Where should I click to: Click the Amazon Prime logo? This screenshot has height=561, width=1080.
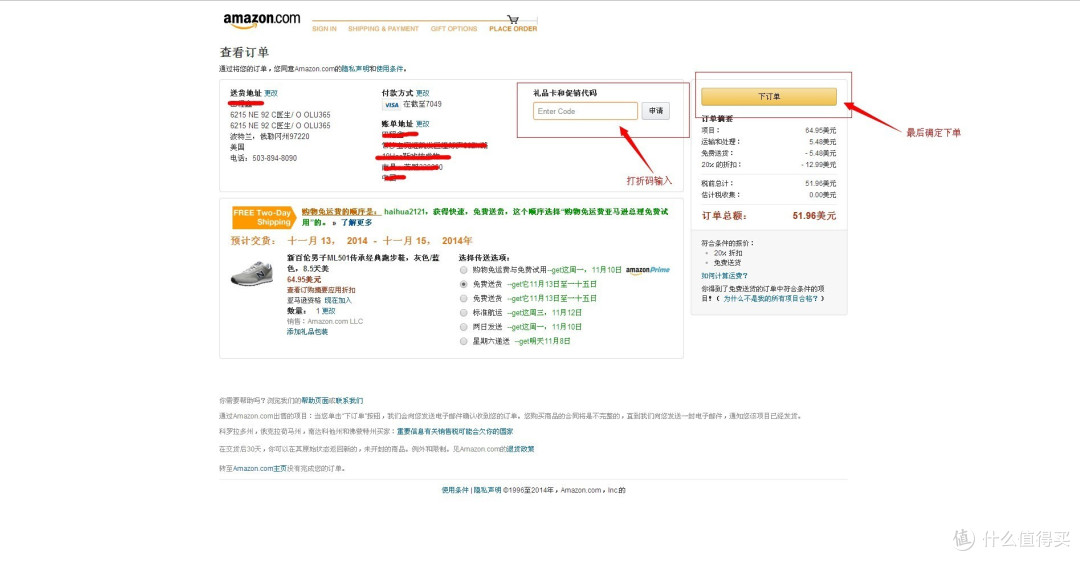click(647, 270)
